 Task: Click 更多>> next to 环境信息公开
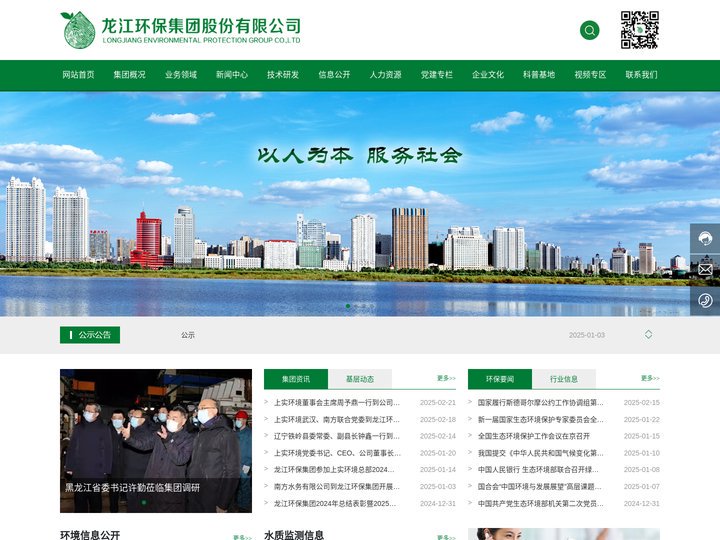(242, 537)
